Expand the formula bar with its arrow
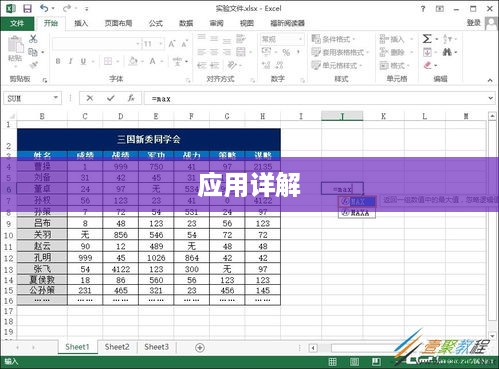 [491, 98]
